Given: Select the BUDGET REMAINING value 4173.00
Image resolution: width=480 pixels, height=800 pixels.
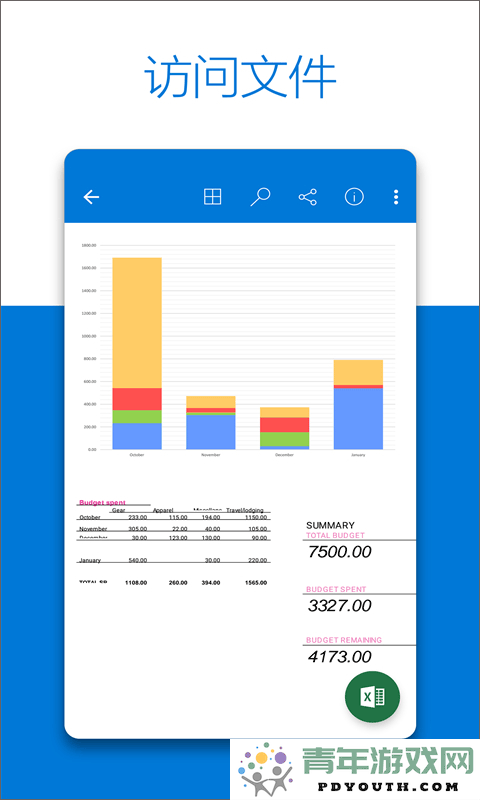Looking at the screenshot, I should pos(340,657).
